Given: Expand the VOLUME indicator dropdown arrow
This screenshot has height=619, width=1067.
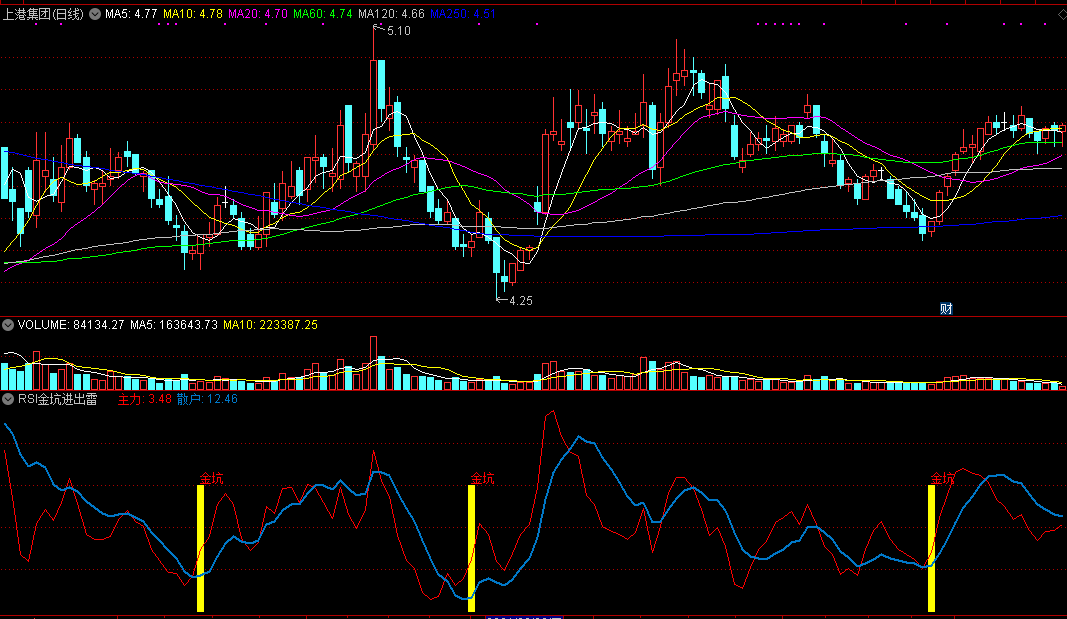Looking at the screenshot, I should coord(8,325).
